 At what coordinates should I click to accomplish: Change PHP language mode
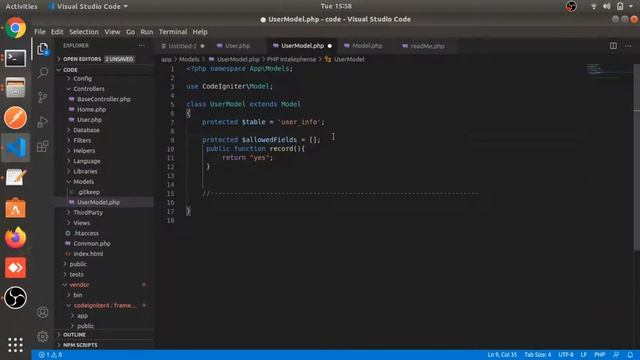pos(600,355)
